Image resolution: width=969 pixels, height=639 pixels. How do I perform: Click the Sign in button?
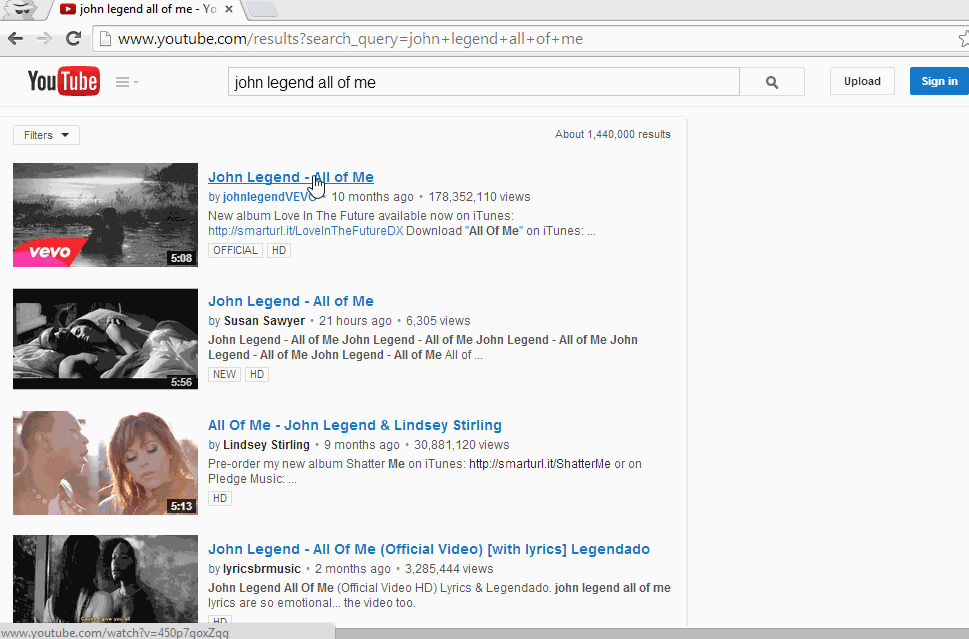pyautogui.click(x=939, y=81)
